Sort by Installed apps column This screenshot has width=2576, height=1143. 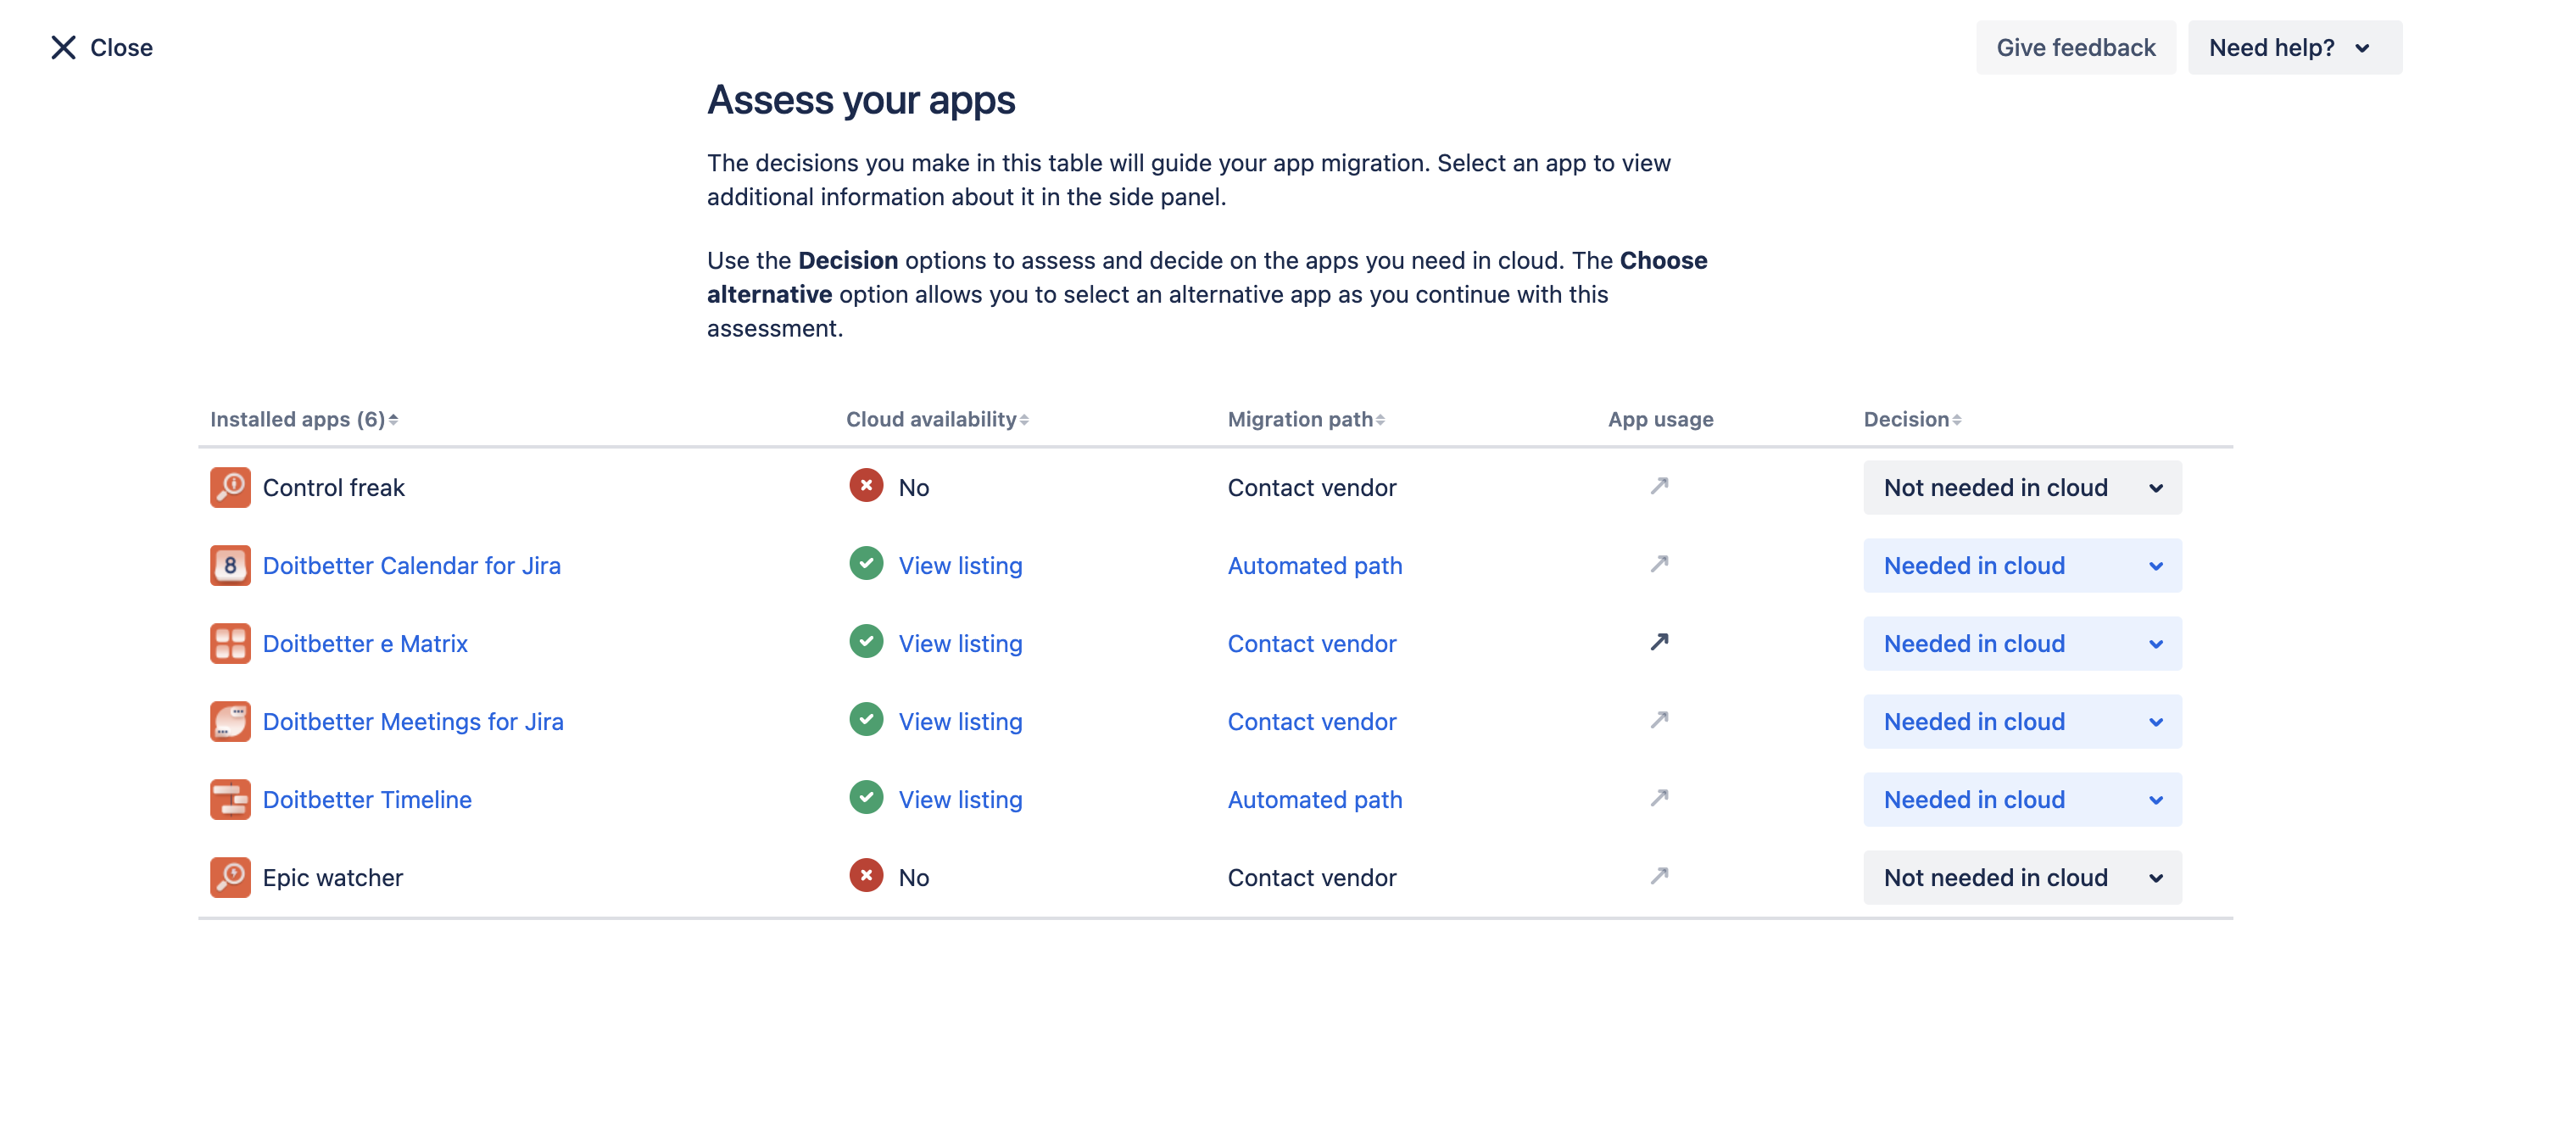click(x=303, y=419)
